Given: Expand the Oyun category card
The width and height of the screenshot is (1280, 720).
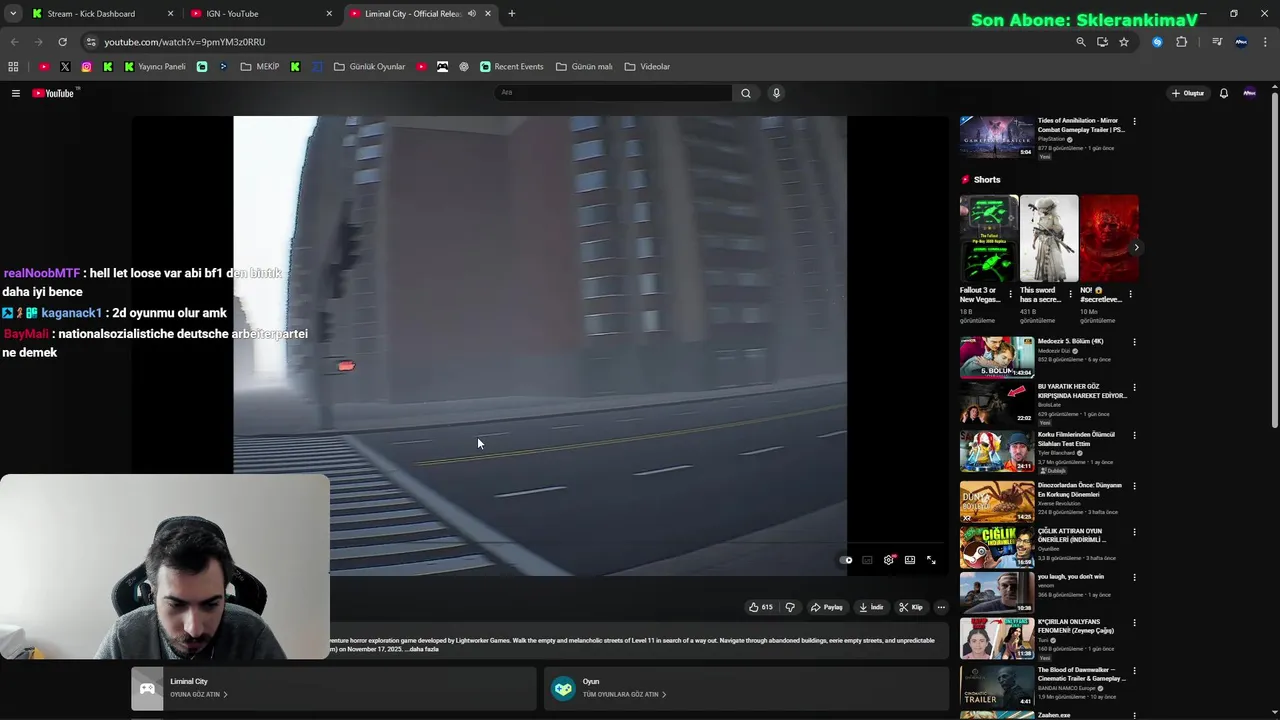Looking at the screenshot, I should [746, 688].
